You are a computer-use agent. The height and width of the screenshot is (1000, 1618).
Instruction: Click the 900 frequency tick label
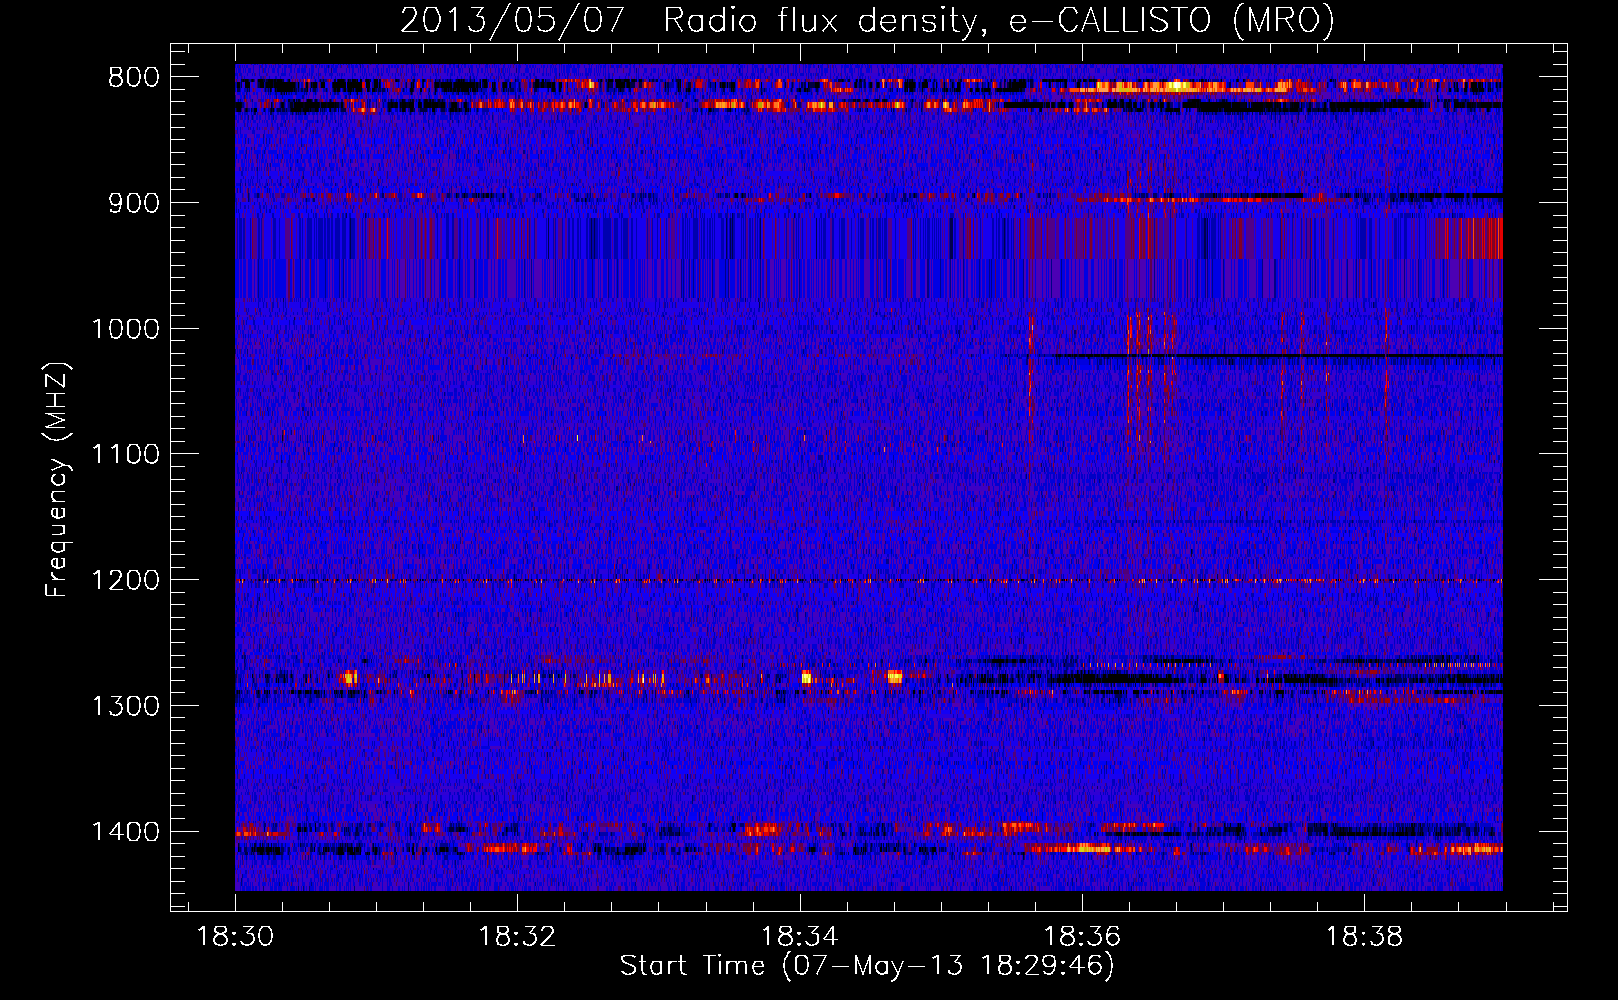[x=133, y=203]
